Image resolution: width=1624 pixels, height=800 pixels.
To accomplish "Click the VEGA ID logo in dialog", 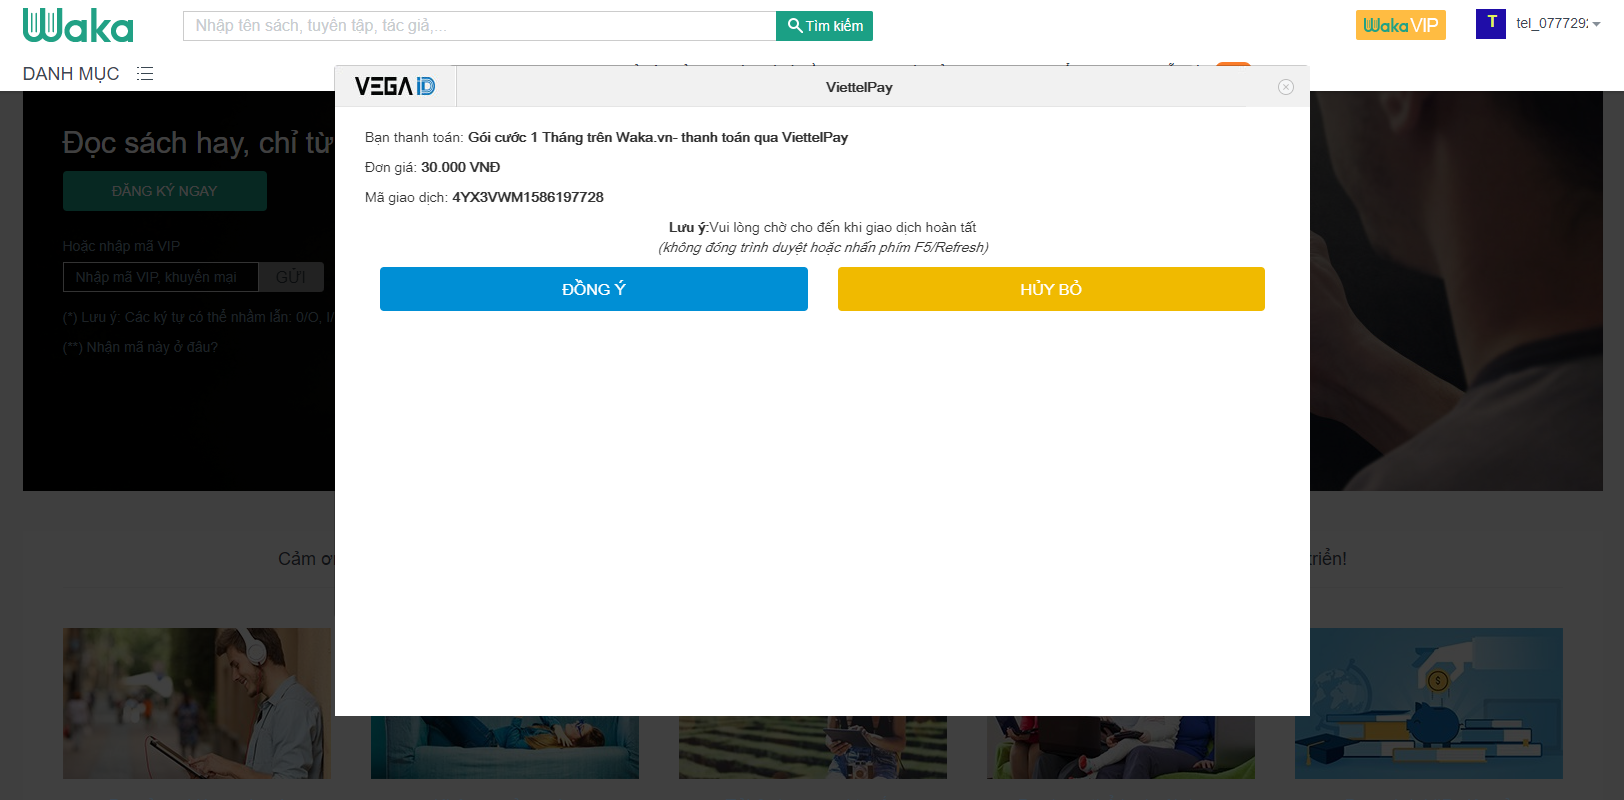I will [x=395, y=87].
